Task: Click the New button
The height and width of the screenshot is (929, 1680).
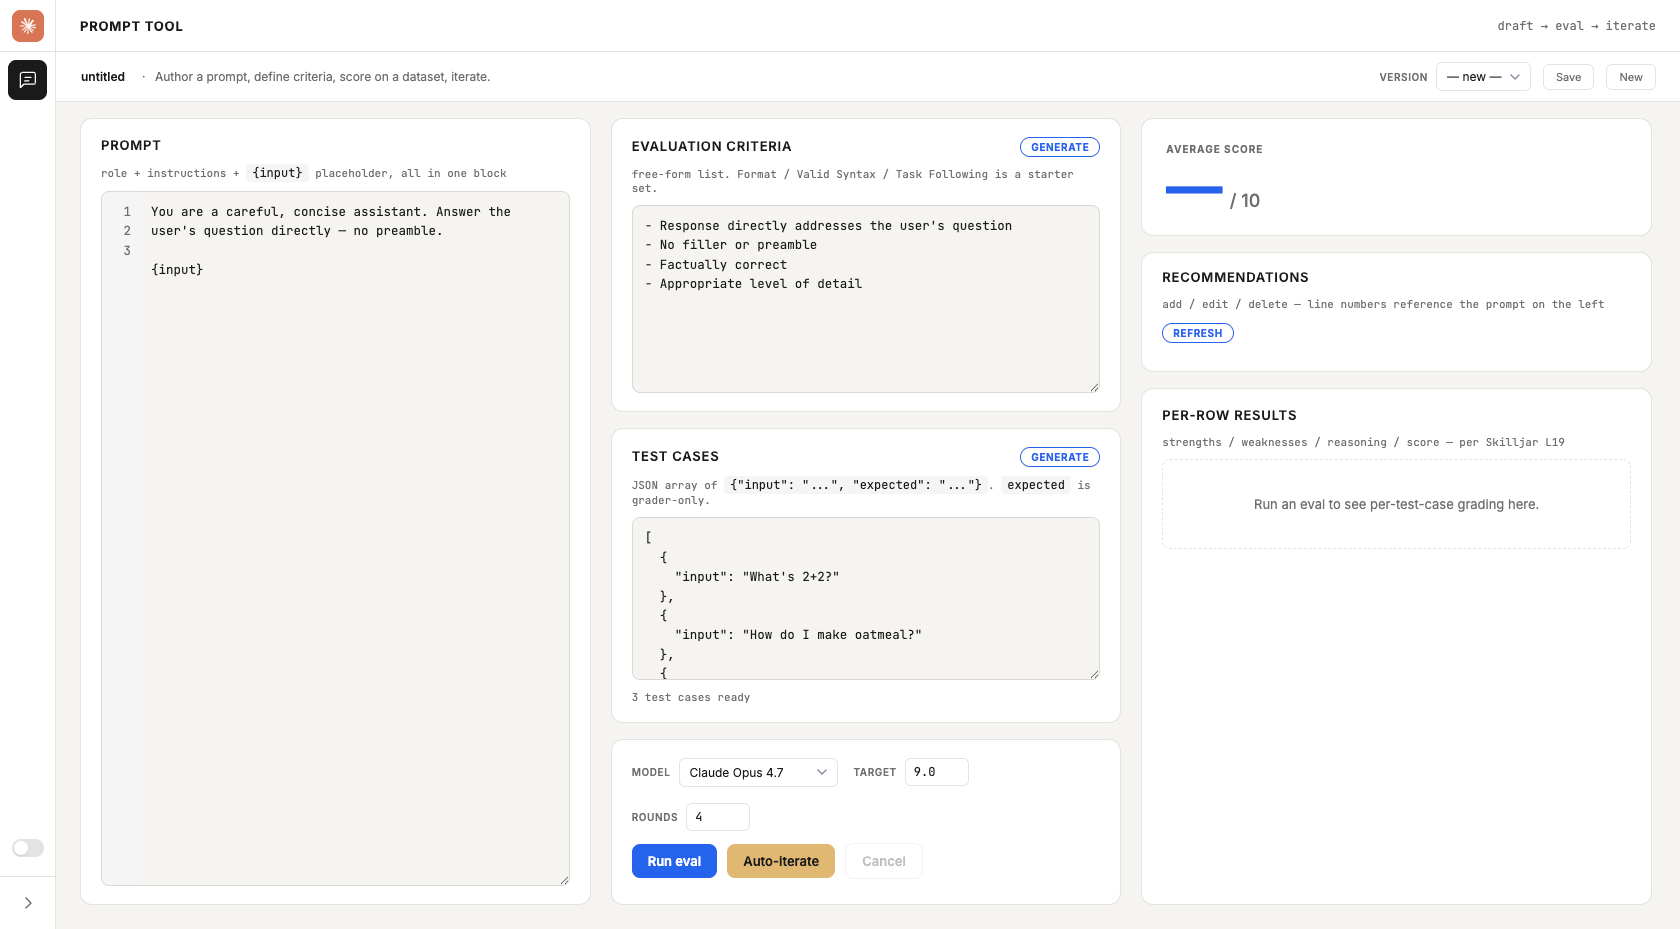Action: (1630, 77)
